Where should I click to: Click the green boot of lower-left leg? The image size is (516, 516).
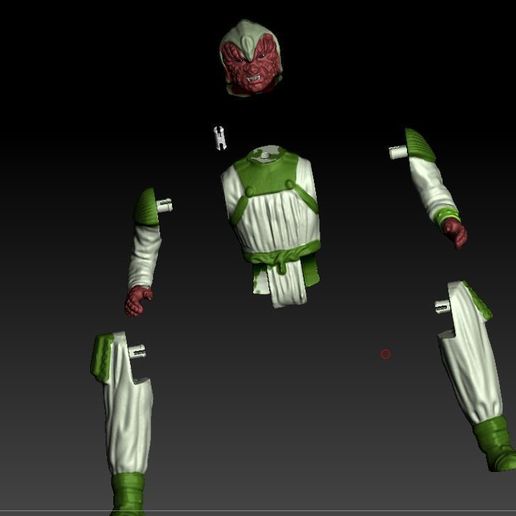[x=128, y=494]
